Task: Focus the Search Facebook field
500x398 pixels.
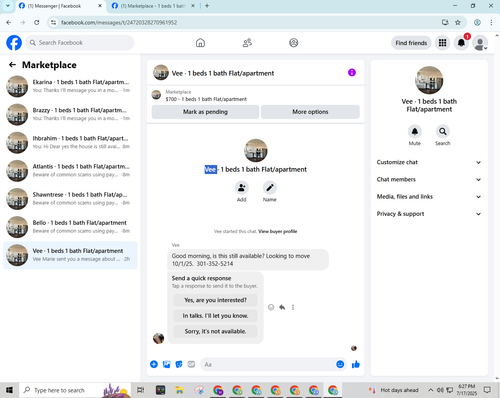Action: pyautogui.click(x=80, y=43)
